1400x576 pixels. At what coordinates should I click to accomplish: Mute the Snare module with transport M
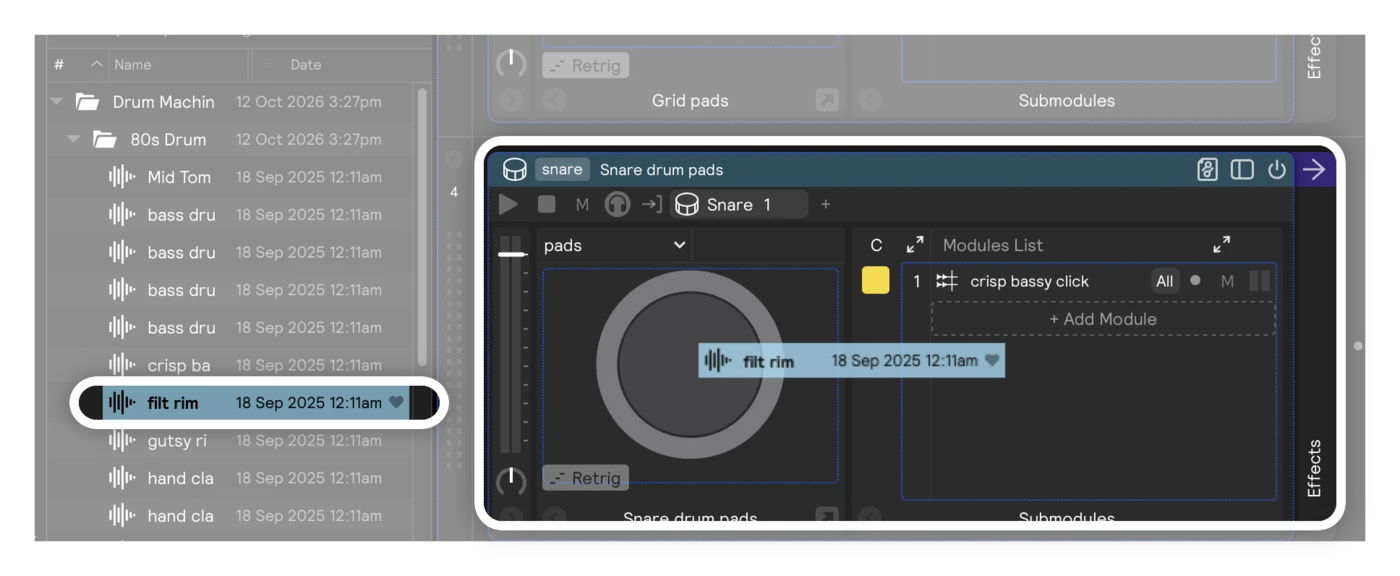tap(582, 204)
